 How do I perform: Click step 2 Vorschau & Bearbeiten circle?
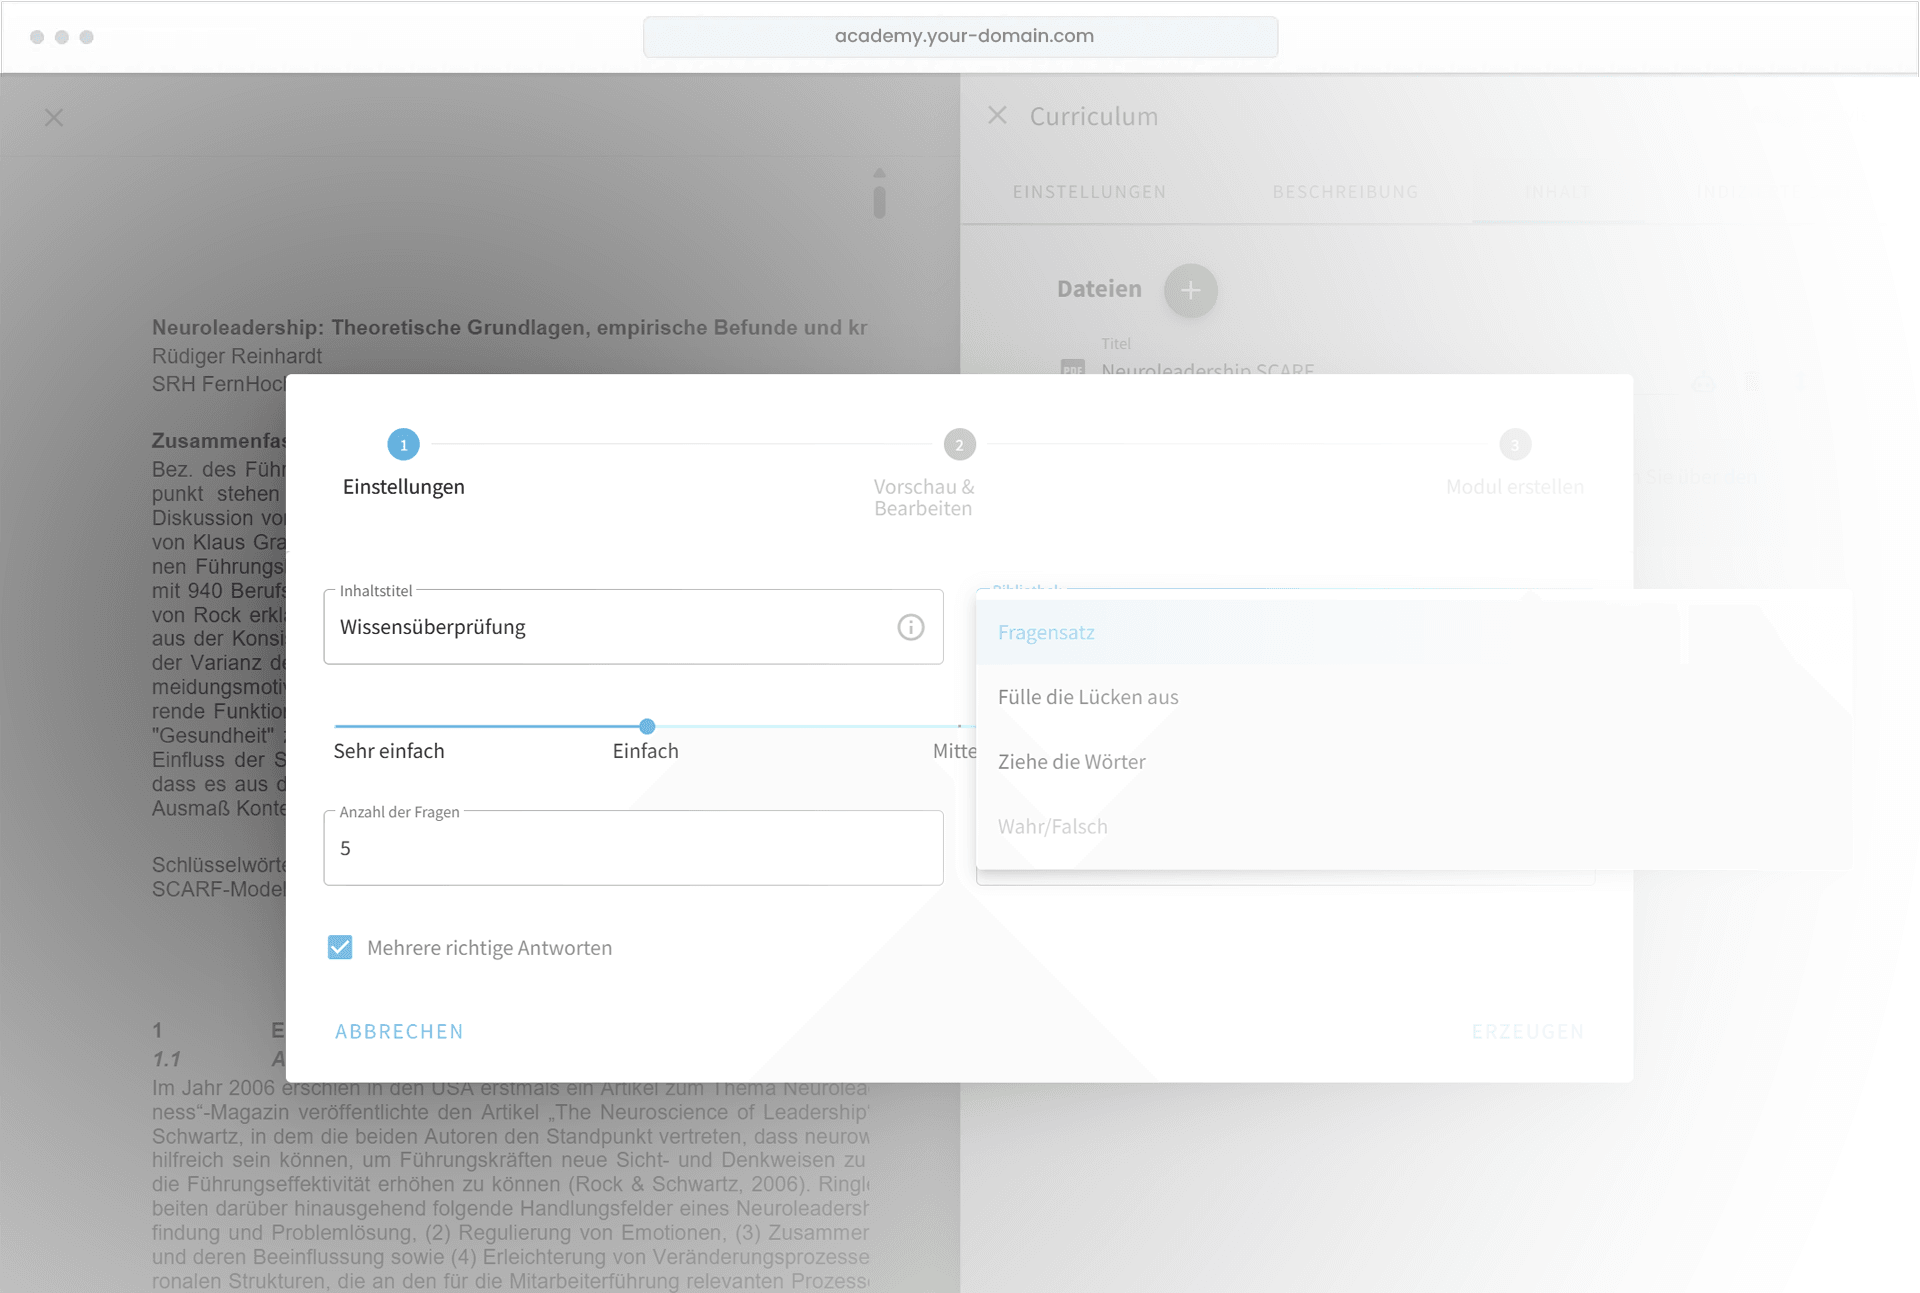click(959, 445)
